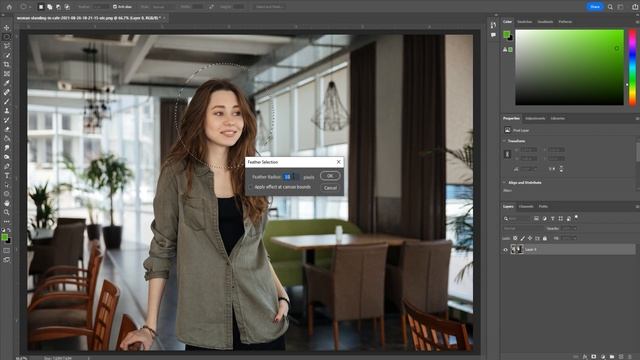Choose Add to Selection mode icon

coord(50,7)
